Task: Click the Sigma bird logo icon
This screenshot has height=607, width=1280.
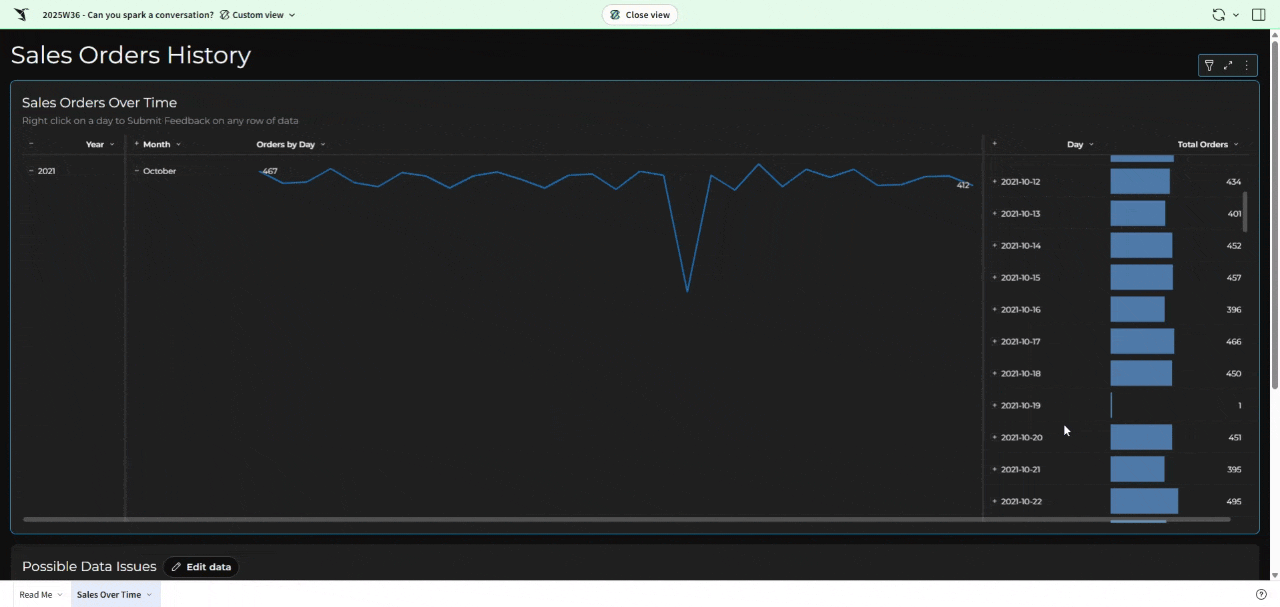Action: tap(21, 15)
